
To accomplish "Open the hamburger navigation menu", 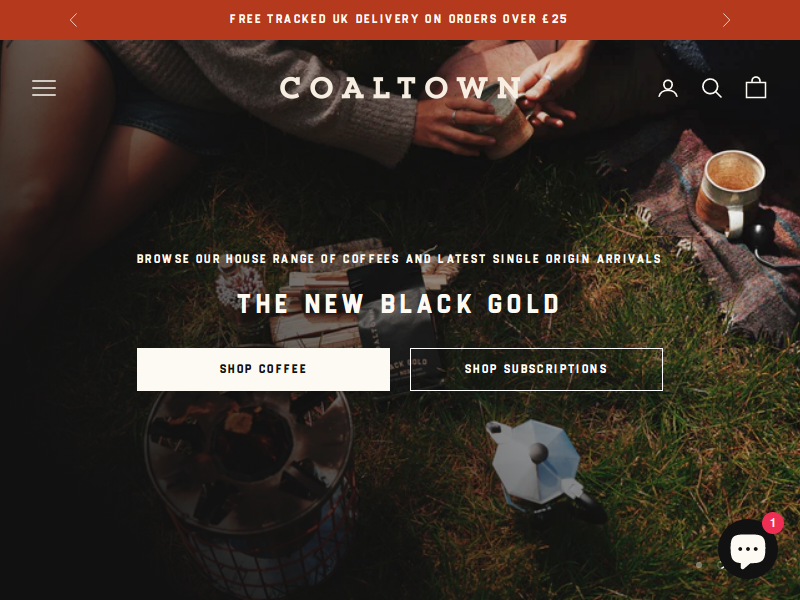I will [x=44, y=88].
